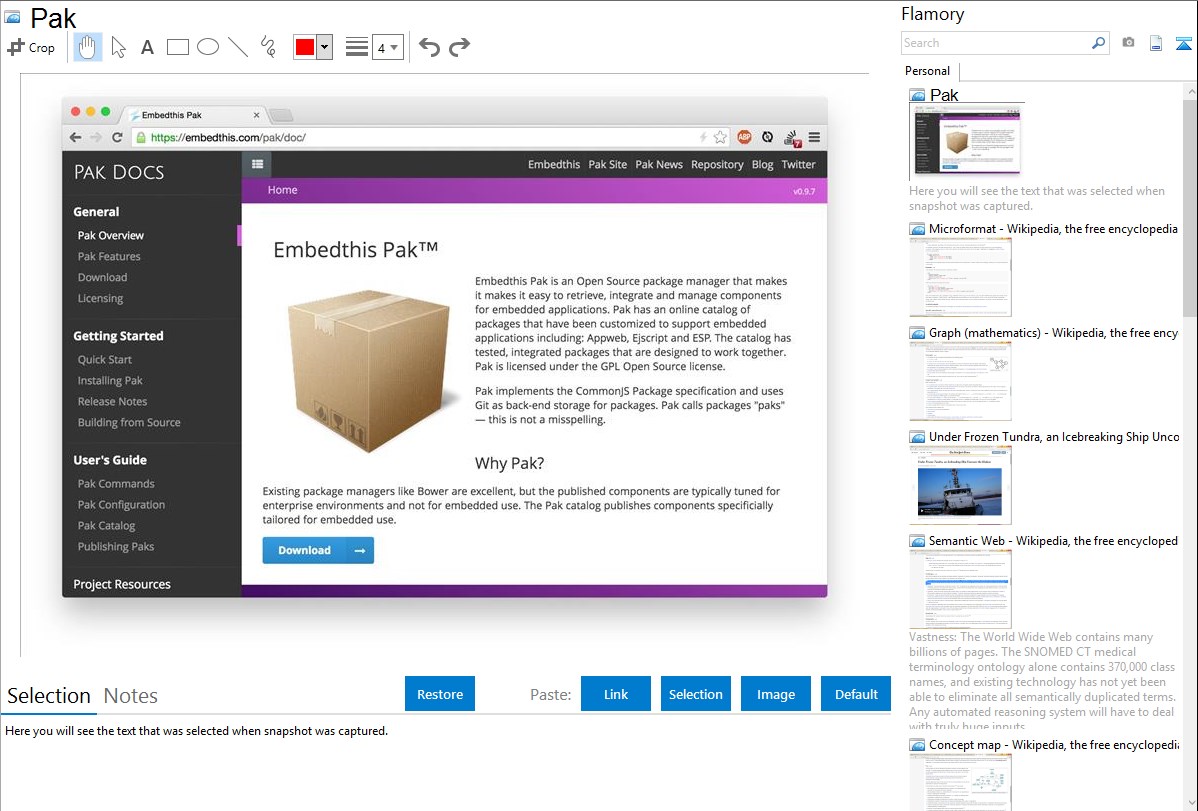
Task: Open the Pak snapshot thumbnail
Action: tap(966, 141)
